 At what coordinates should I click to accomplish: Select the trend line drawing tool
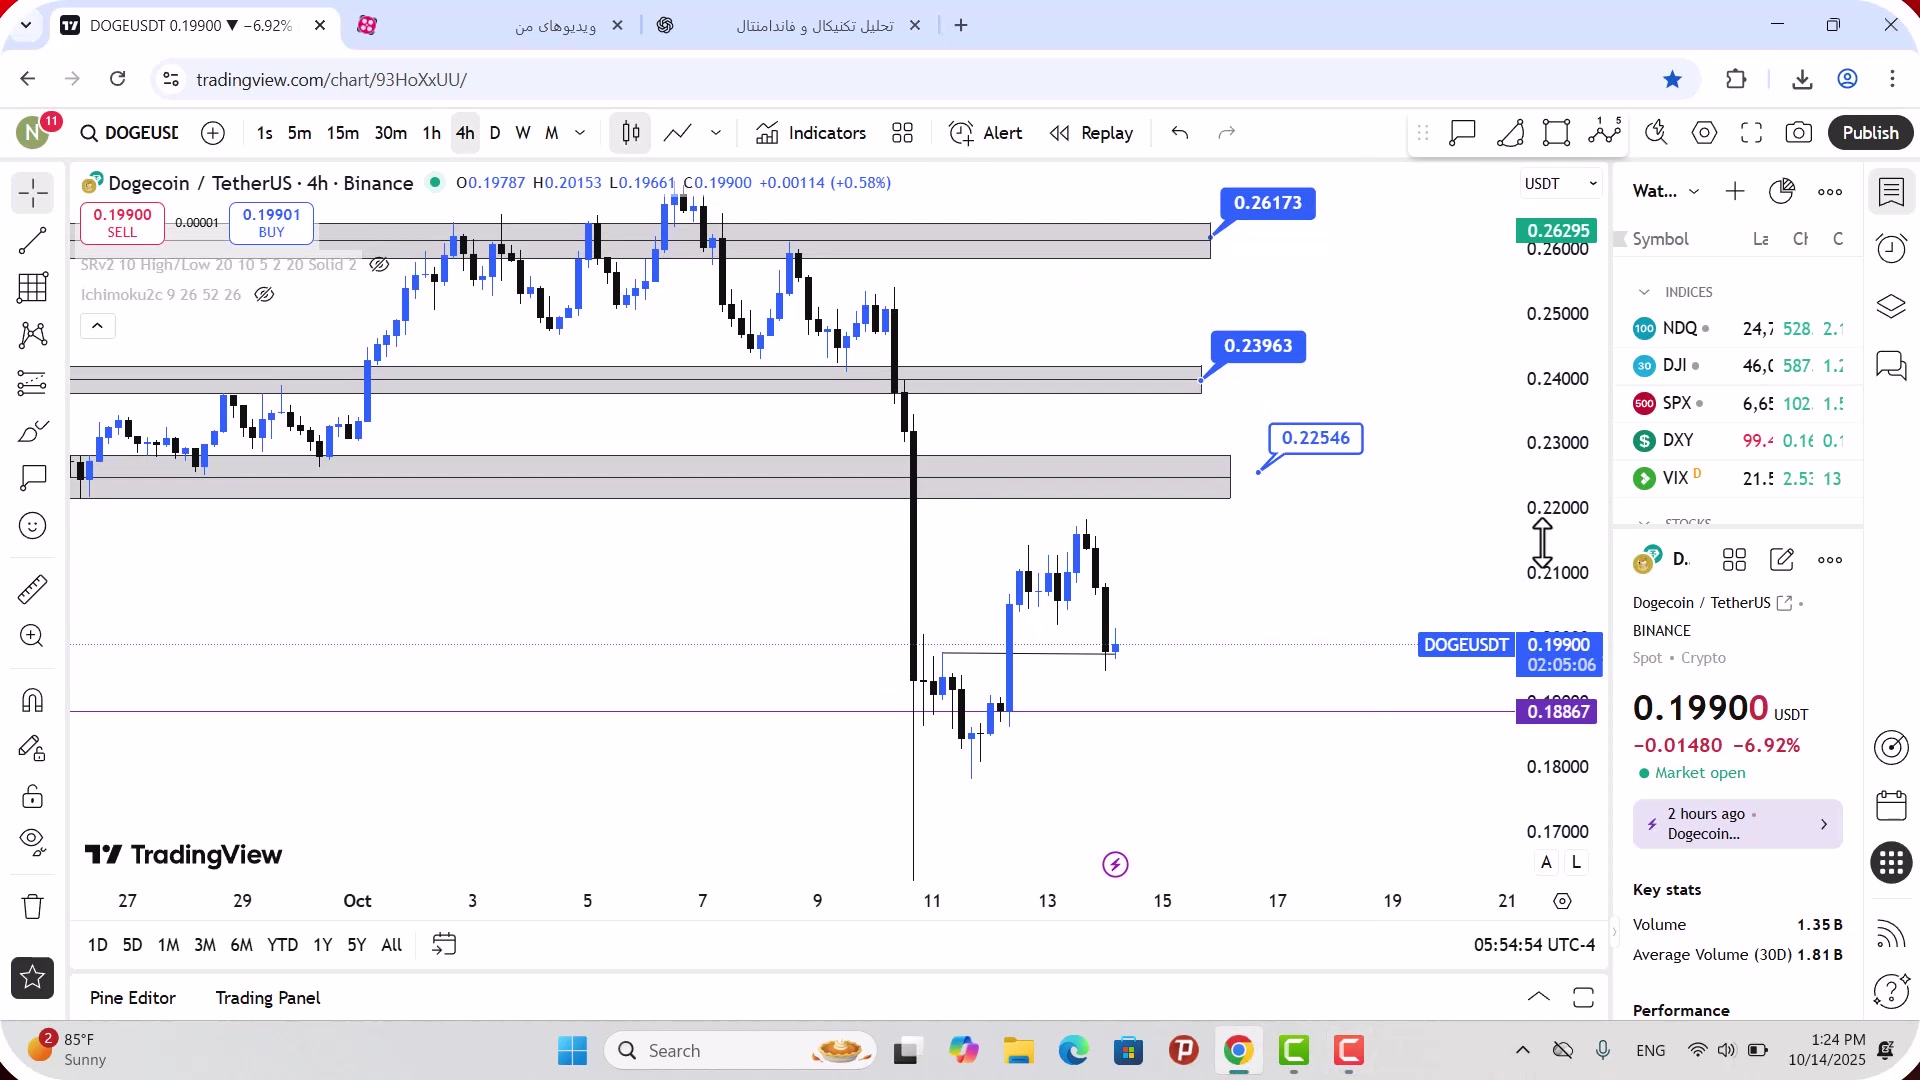32,240
